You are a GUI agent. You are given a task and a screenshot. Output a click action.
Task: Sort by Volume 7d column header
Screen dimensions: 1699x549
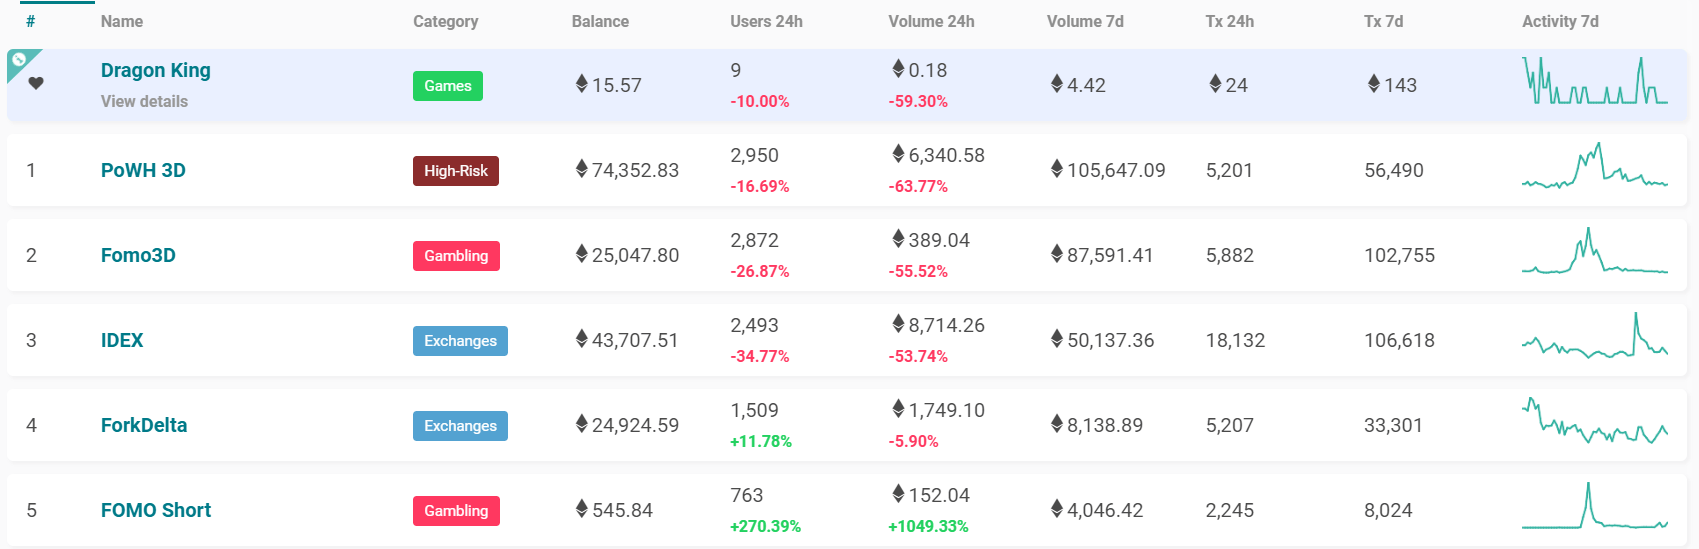tap(1085, 21)
